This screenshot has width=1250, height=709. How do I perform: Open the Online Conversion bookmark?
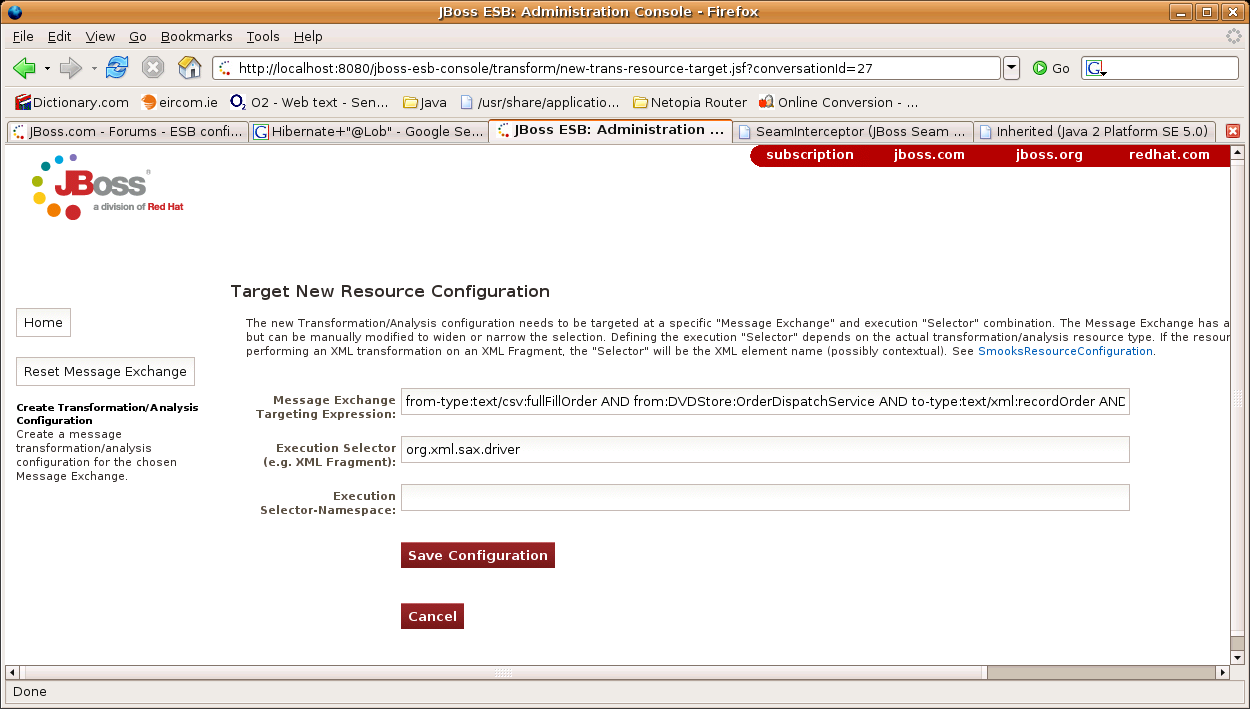coord(839,102)
